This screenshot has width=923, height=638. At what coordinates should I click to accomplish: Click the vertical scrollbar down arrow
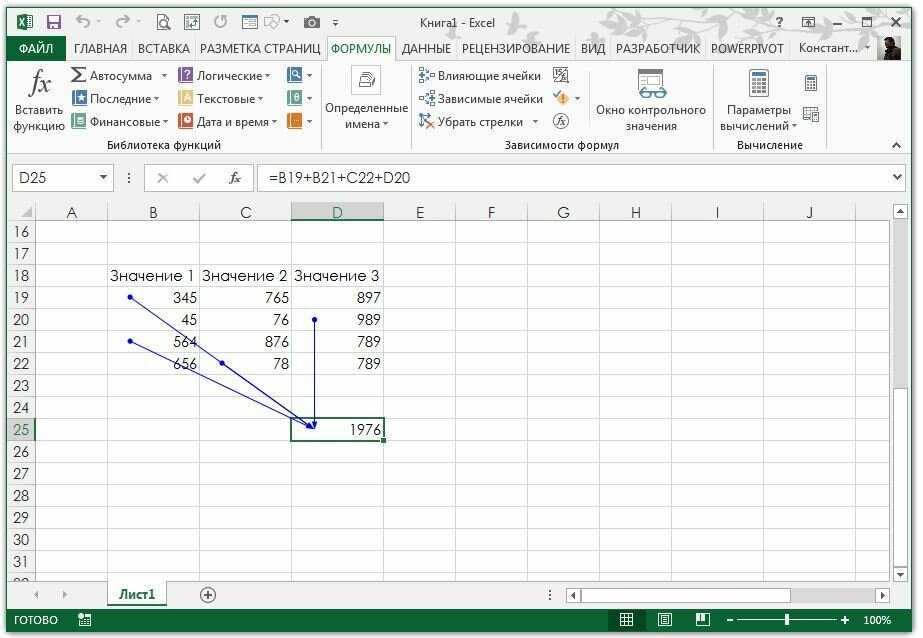(899, 574)
